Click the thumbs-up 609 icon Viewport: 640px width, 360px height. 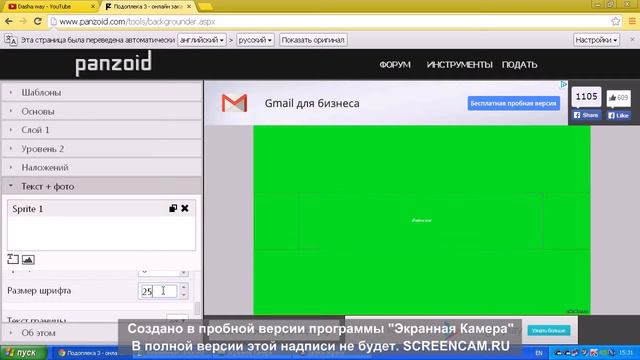click(x=619, y=98)
